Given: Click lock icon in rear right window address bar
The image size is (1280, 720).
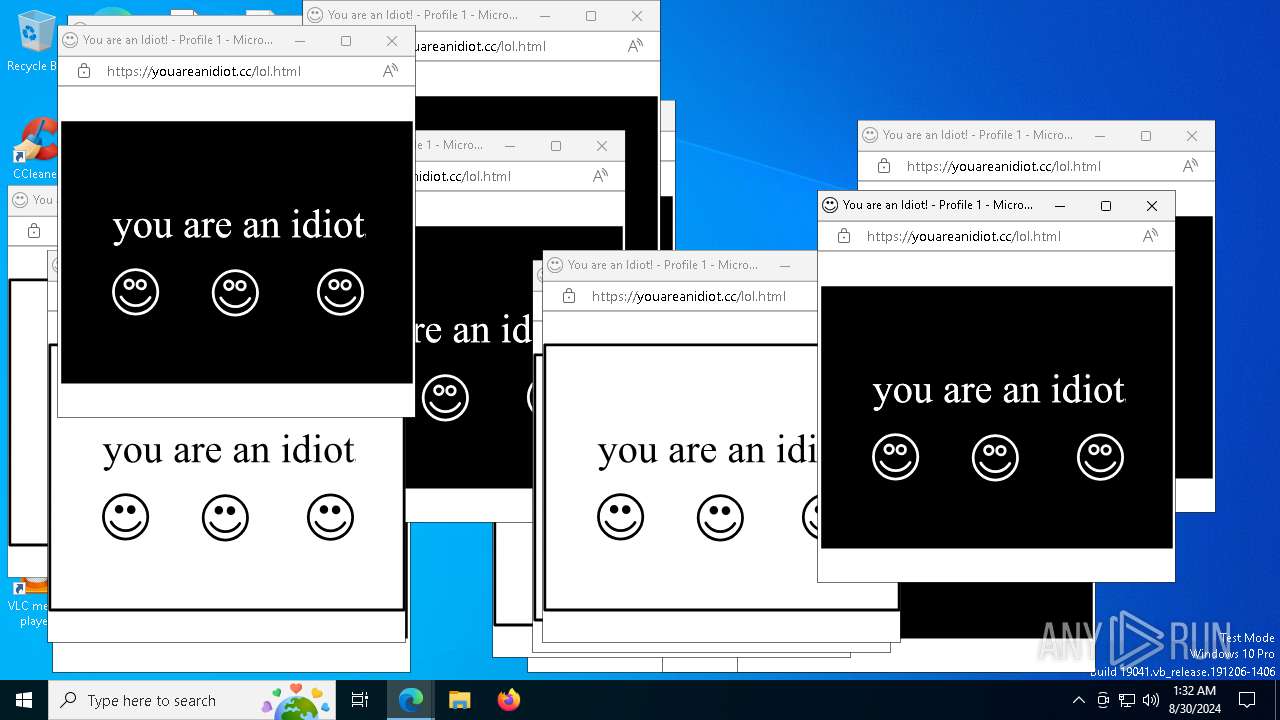Looking at the screenshot, I should point(884,166).
